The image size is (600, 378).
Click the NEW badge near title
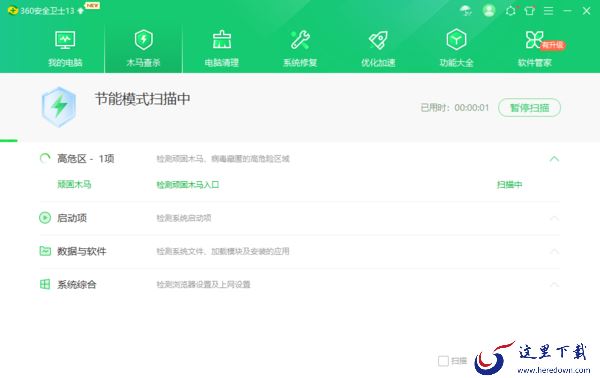92,5
